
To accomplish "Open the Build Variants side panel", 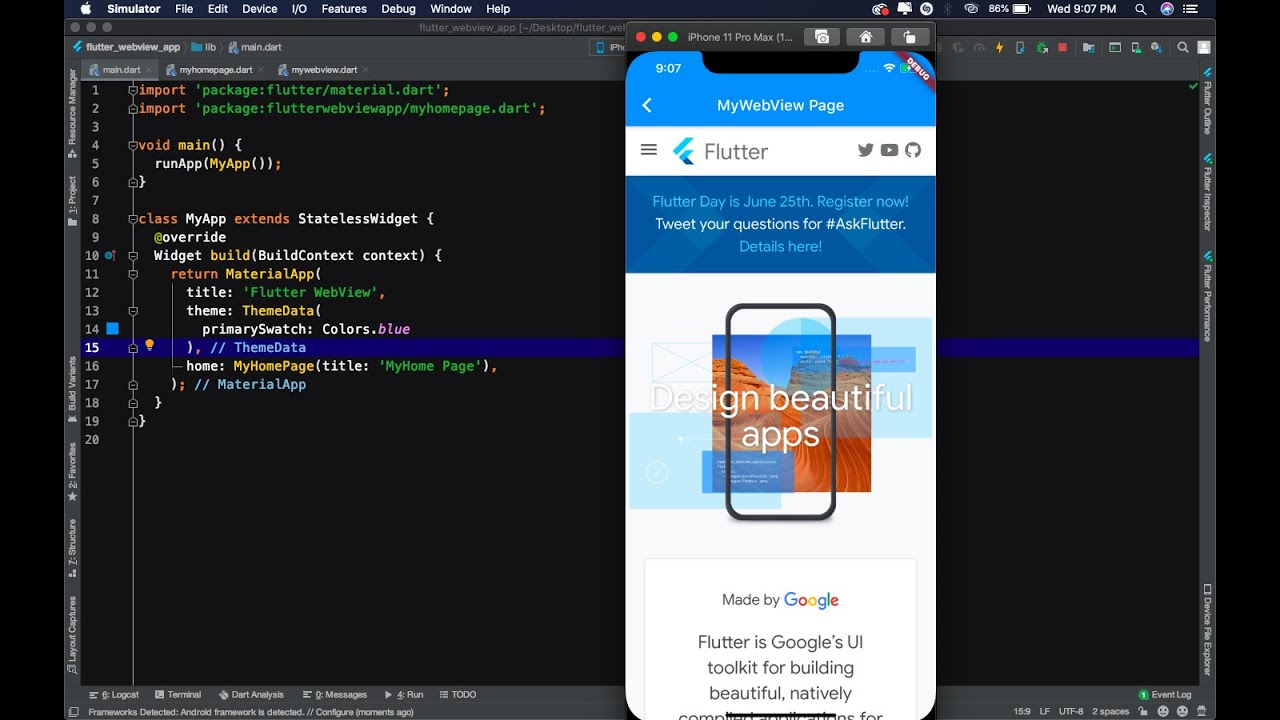I will click(x=72, y=389).
